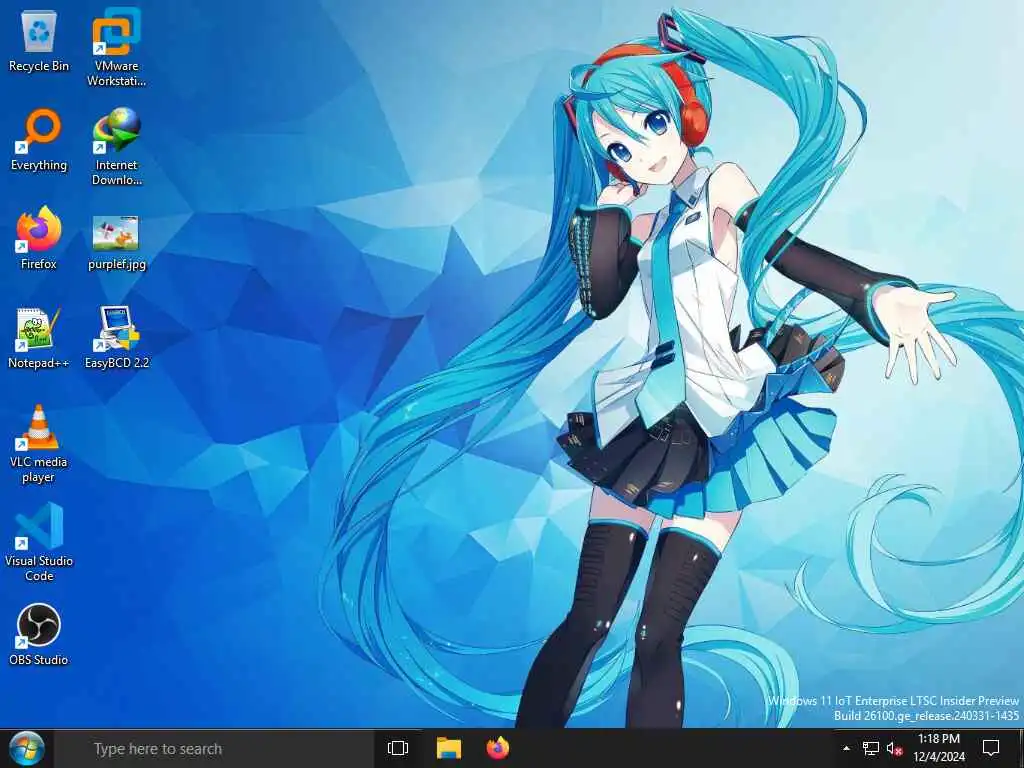Click the Type here to search box

(214, 748)
